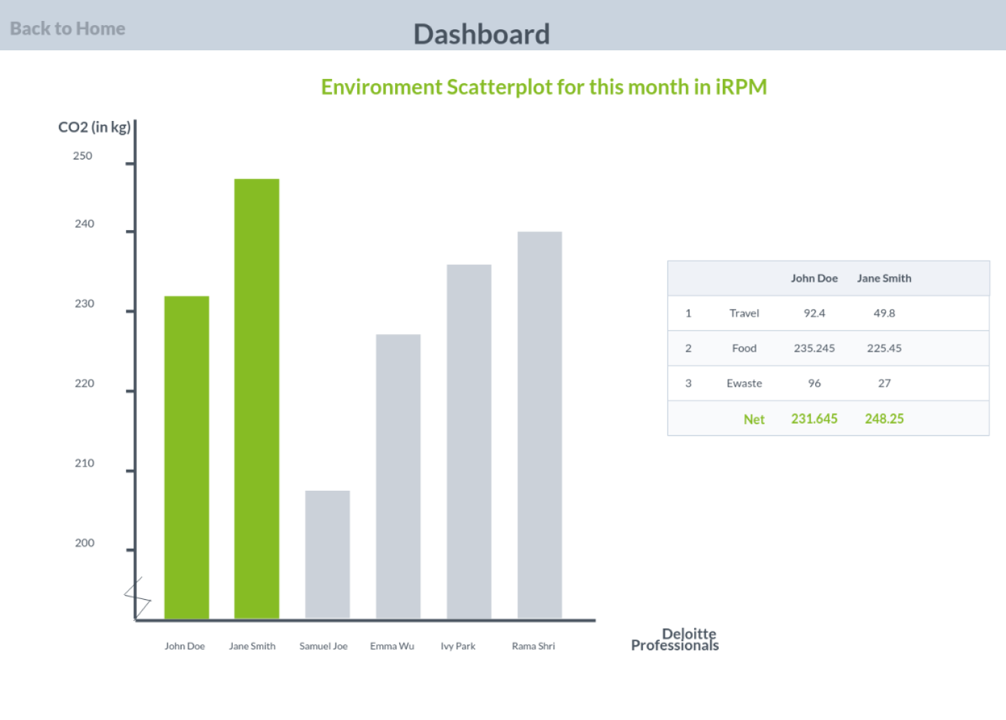The height and width of the screenshot is (720, 1006).
Task: Select Emma Wu's grey bar
Action: [398, 477]
